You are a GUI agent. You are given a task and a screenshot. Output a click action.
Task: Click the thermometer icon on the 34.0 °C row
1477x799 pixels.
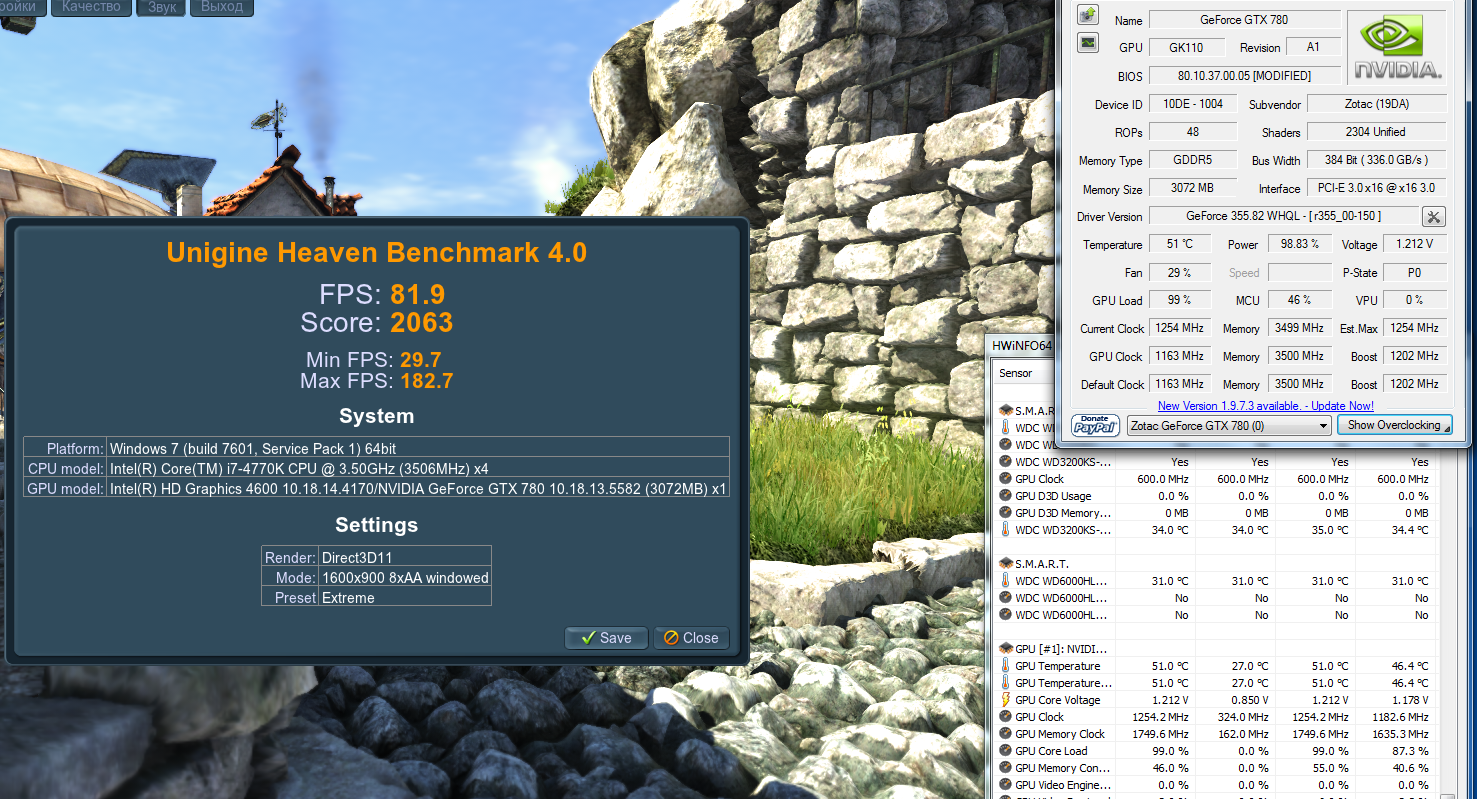pyautogui.click(x=1005, y=530)
